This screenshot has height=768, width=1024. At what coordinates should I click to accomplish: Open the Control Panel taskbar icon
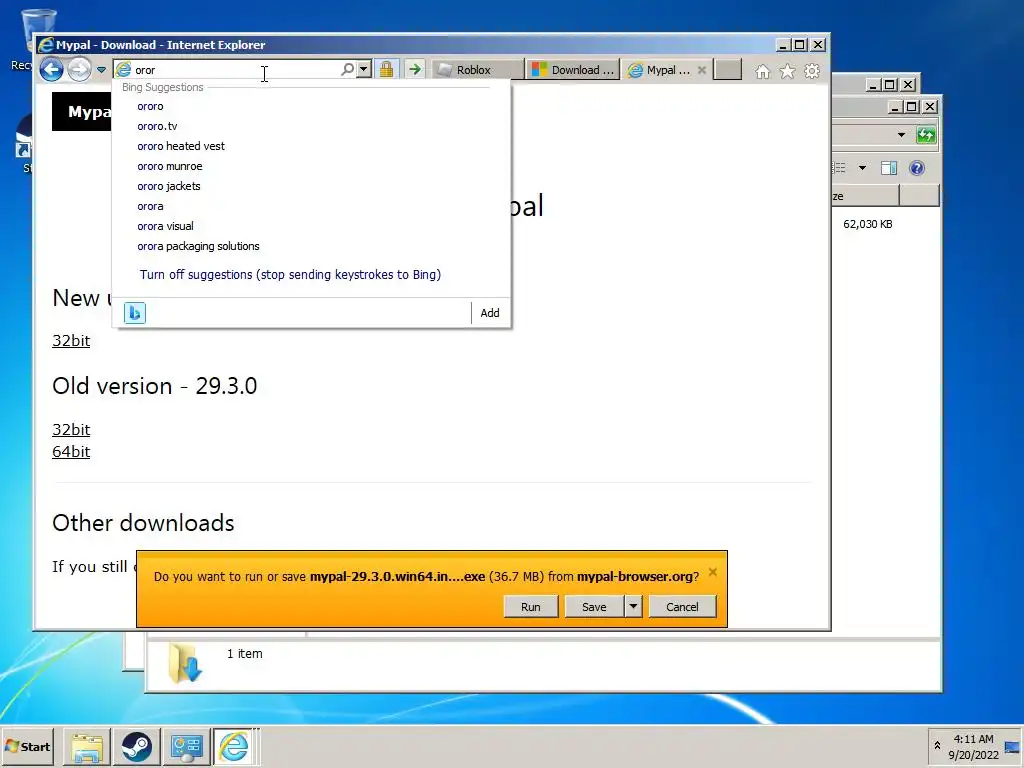pyautogui.click(x=186, y=746)
